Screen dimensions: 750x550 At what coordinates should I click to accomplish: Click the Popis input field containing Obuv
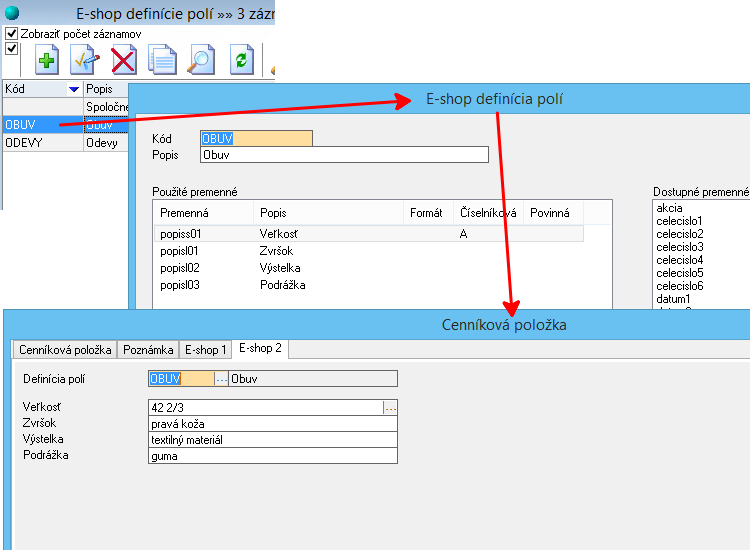click(344, 155)
